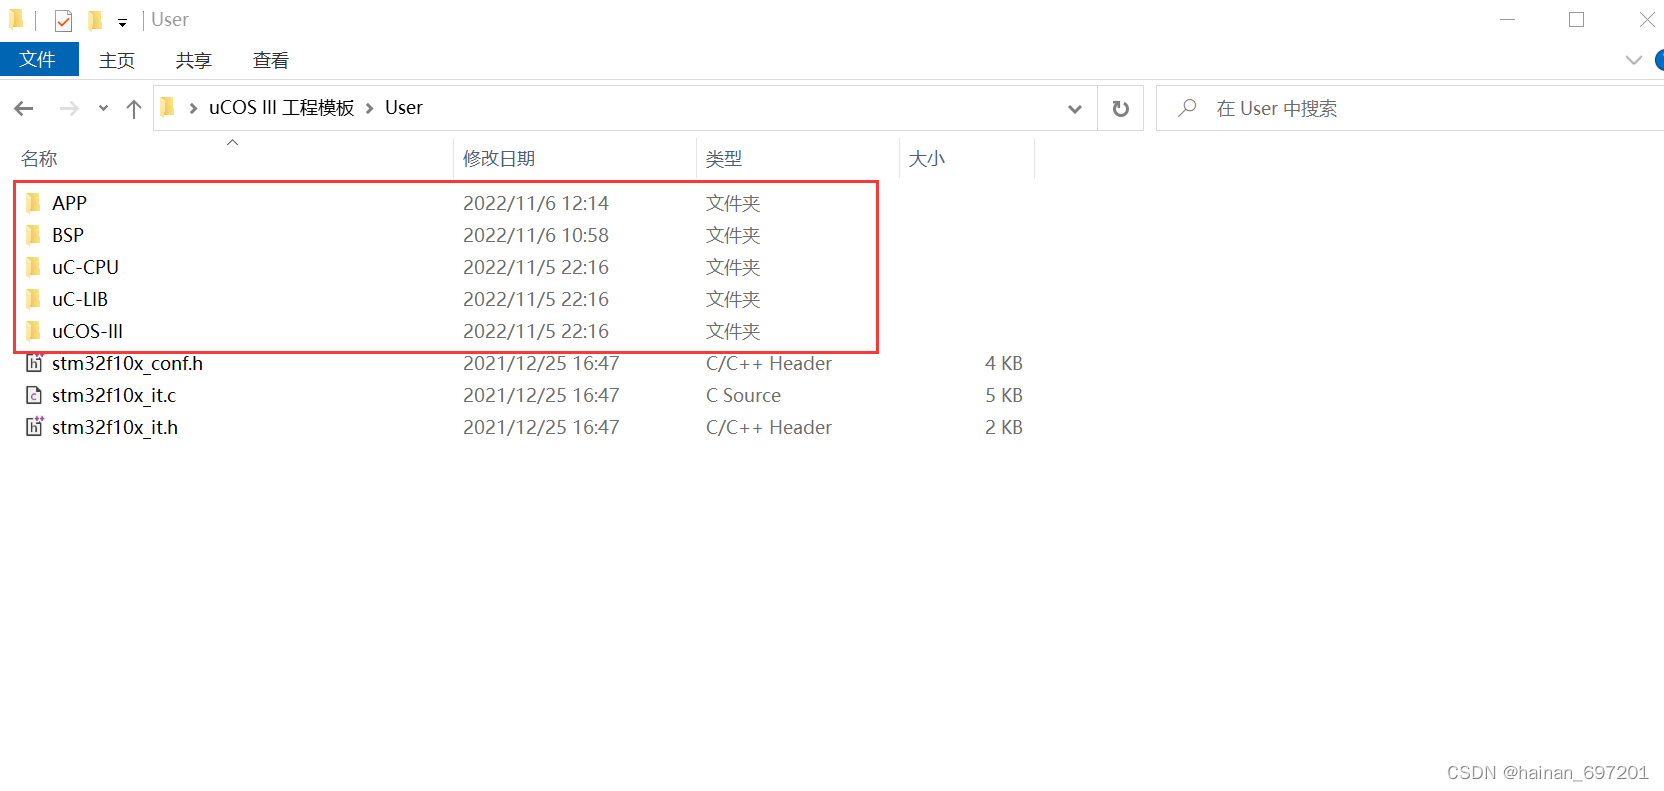
Task: Click the search magnifier icon
Action: pos(1187,108)
